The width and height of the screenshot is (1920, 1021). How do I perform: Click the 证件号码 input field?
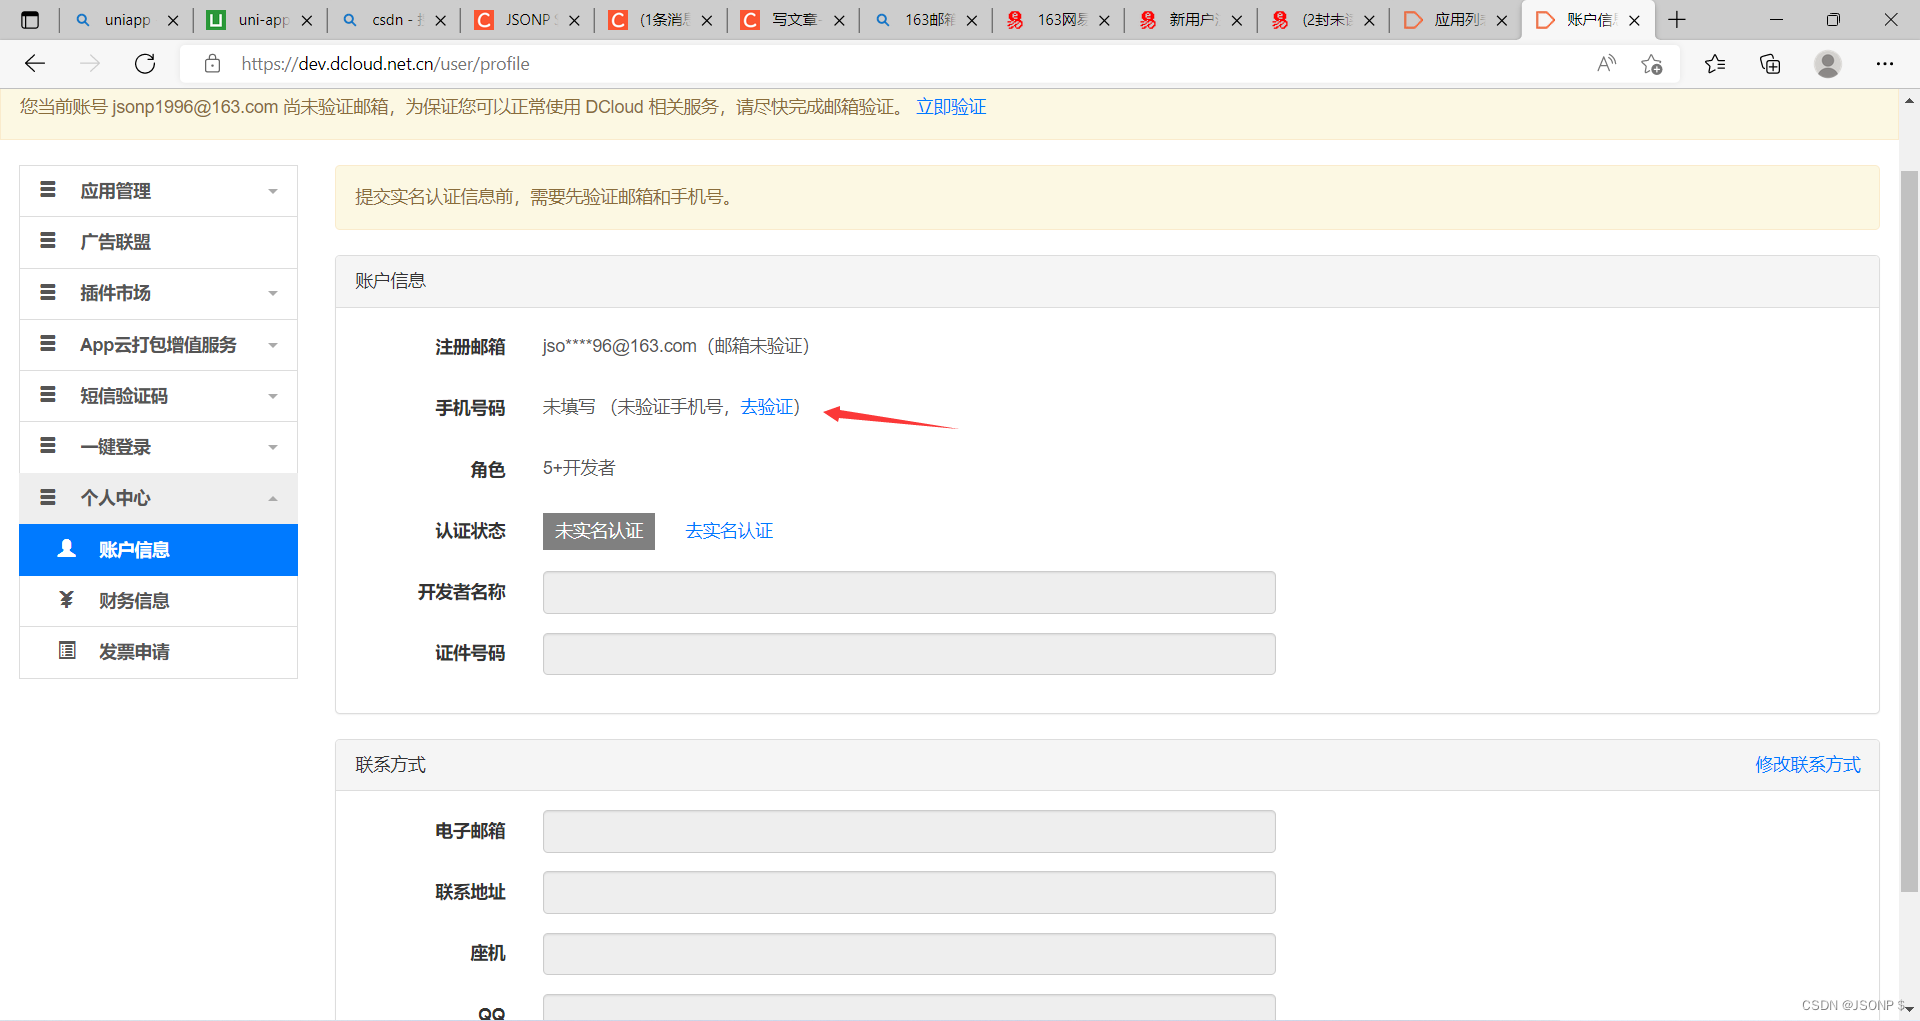click(x=909, y=654)
